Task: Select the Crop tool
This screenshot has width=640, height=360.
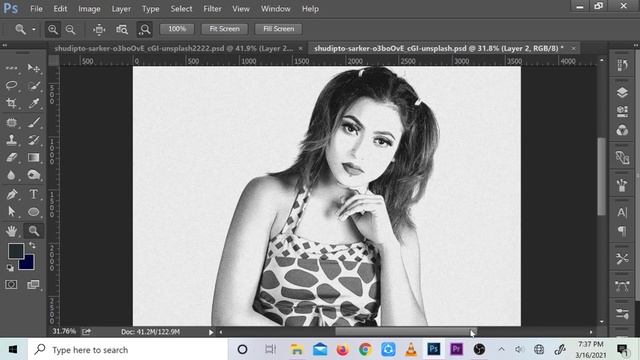Action: (x=11, y=103)
